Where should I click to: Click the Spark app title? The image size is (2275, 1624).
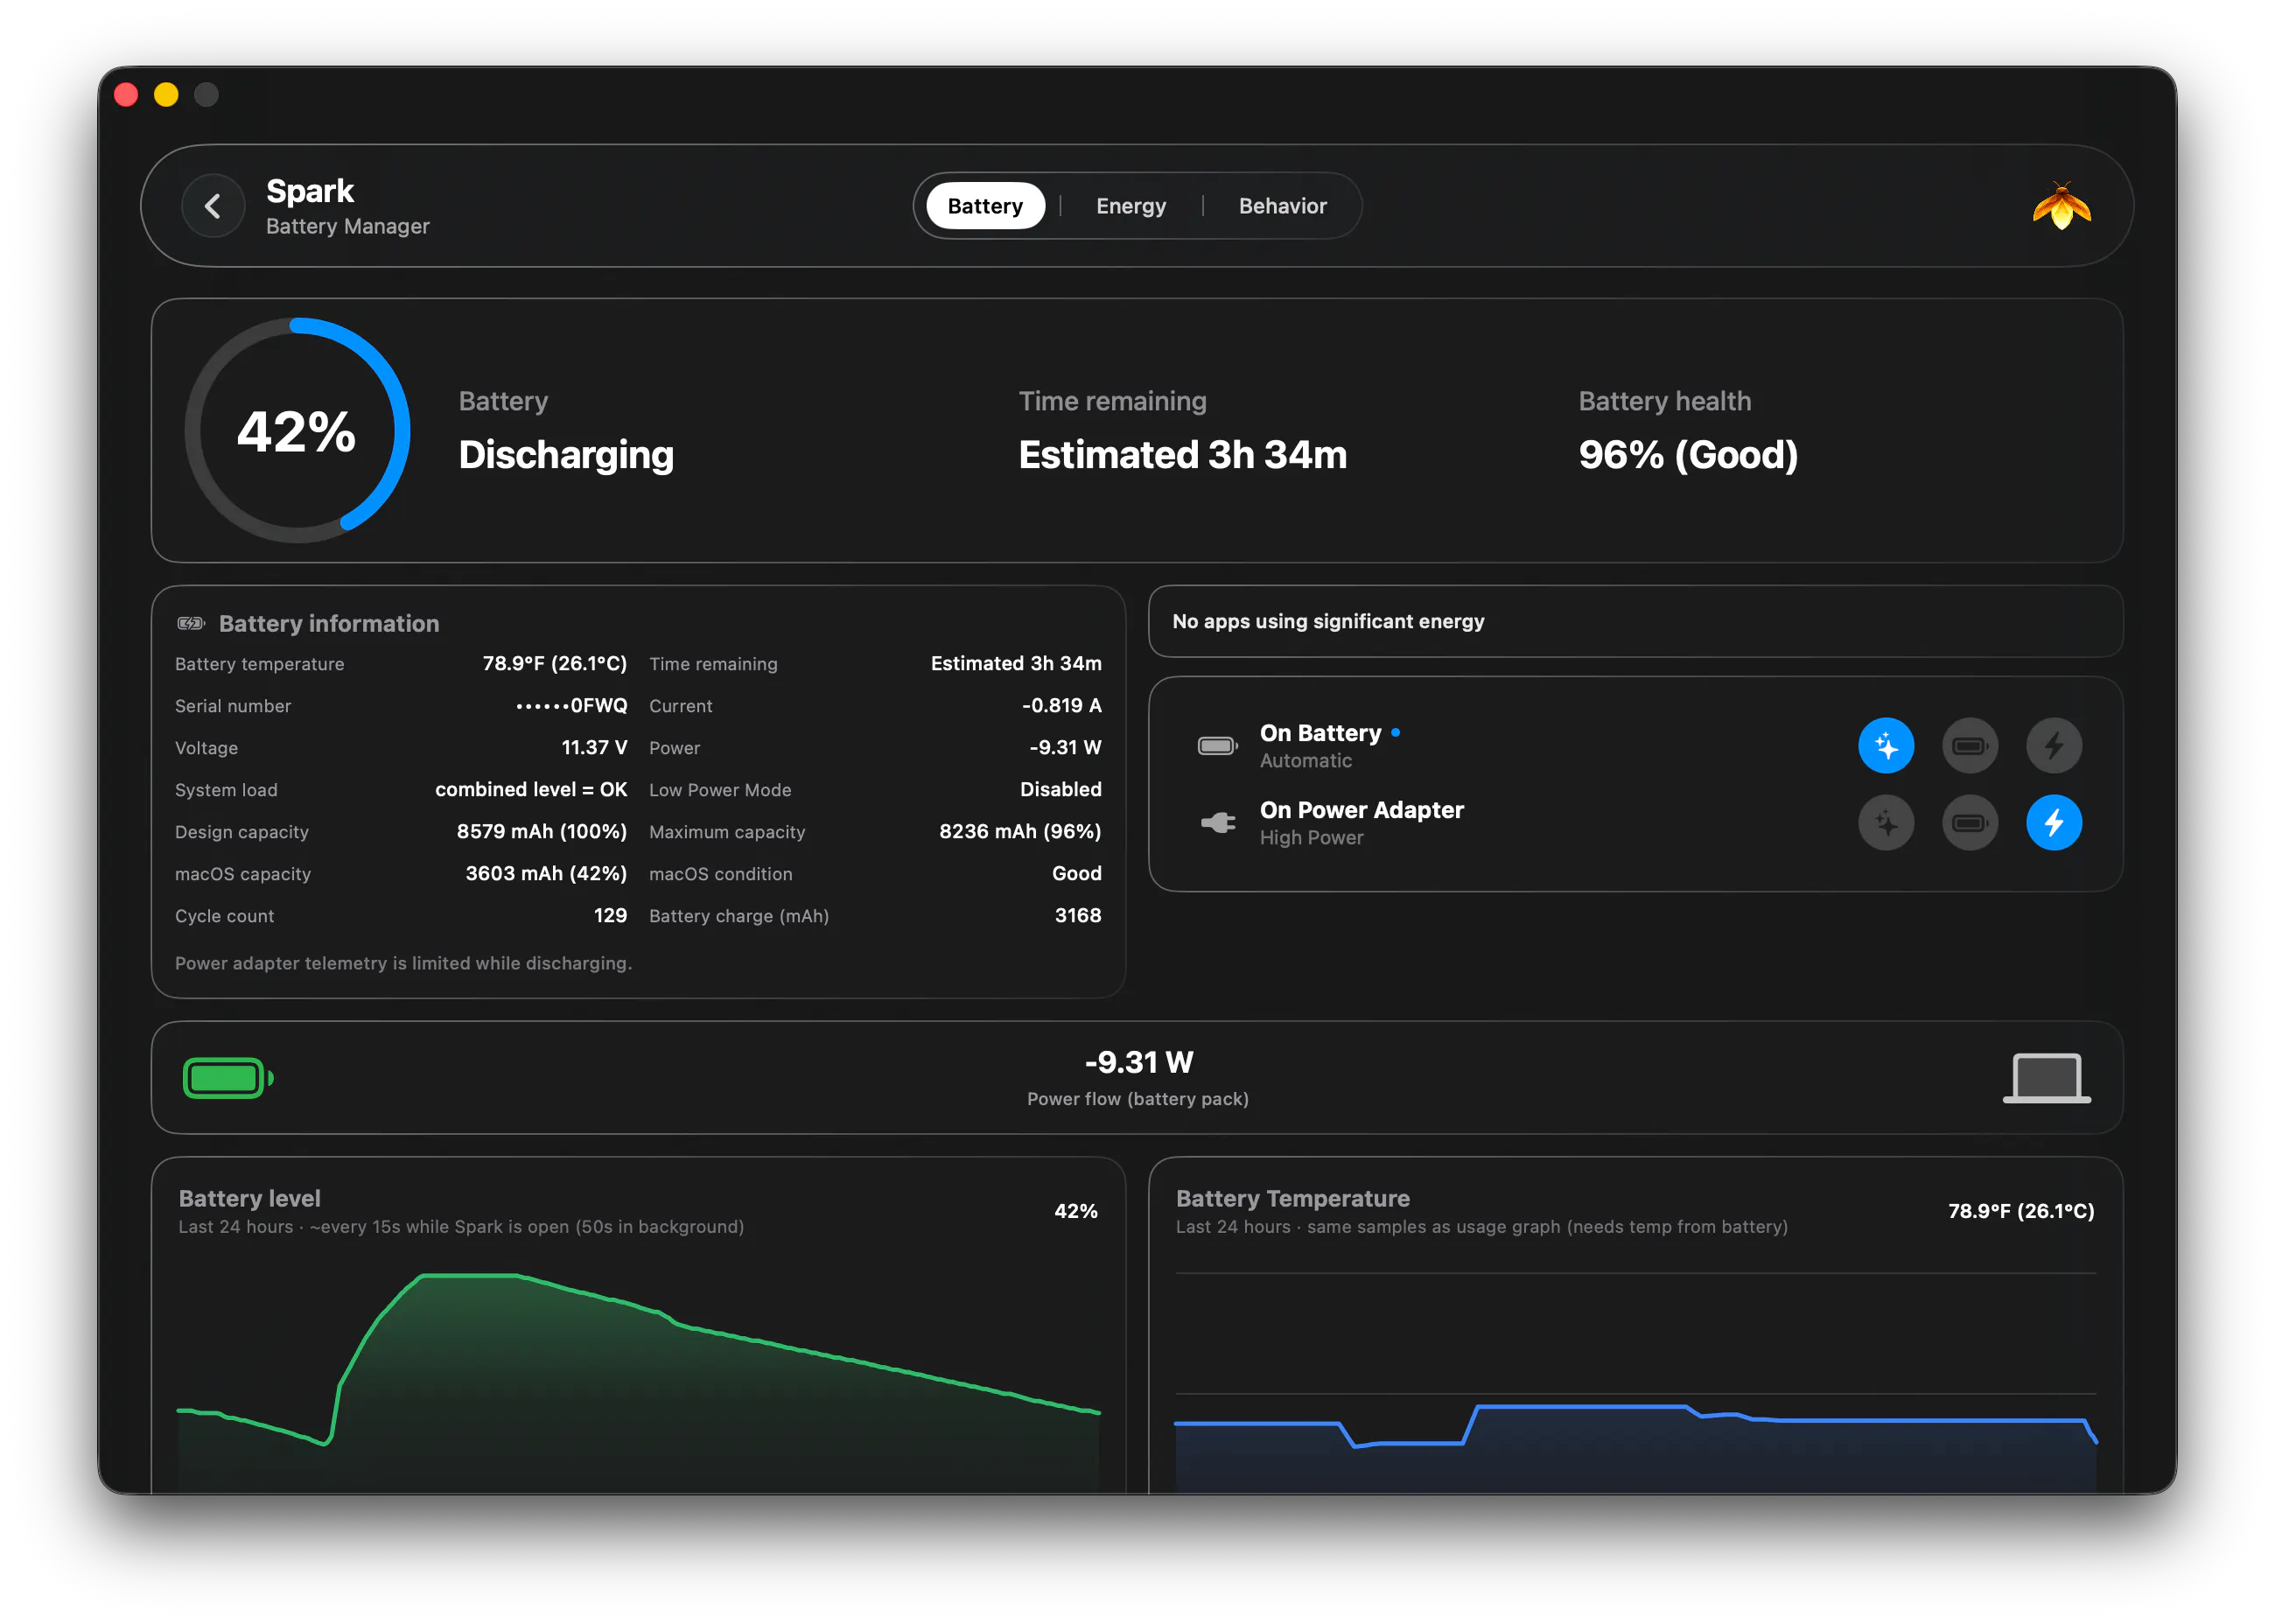click(x=310, y=191)
